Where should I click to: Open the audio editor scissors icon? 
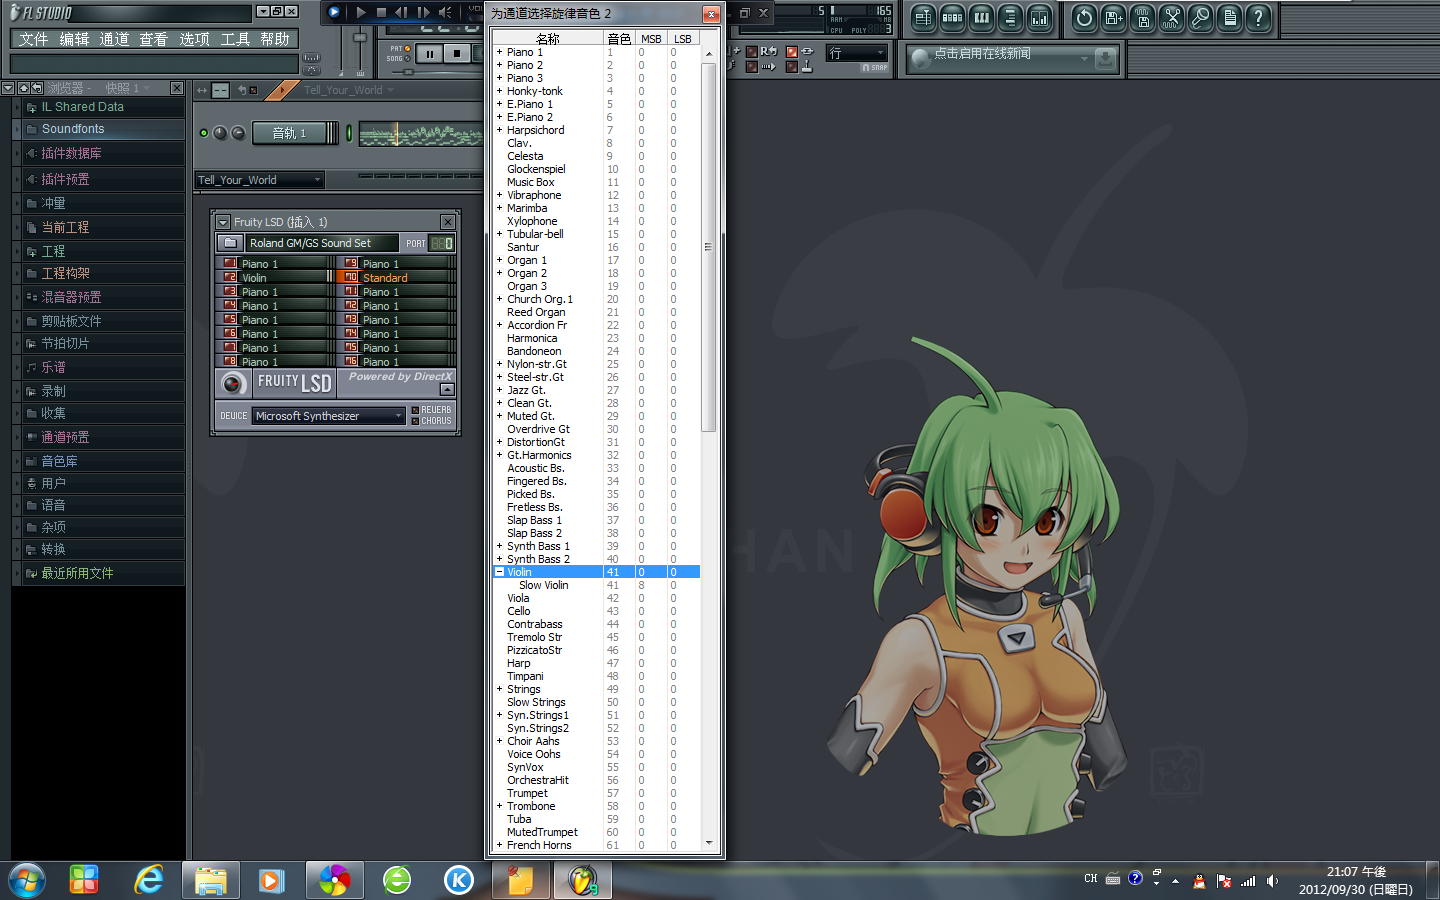tap(1172, 18)
